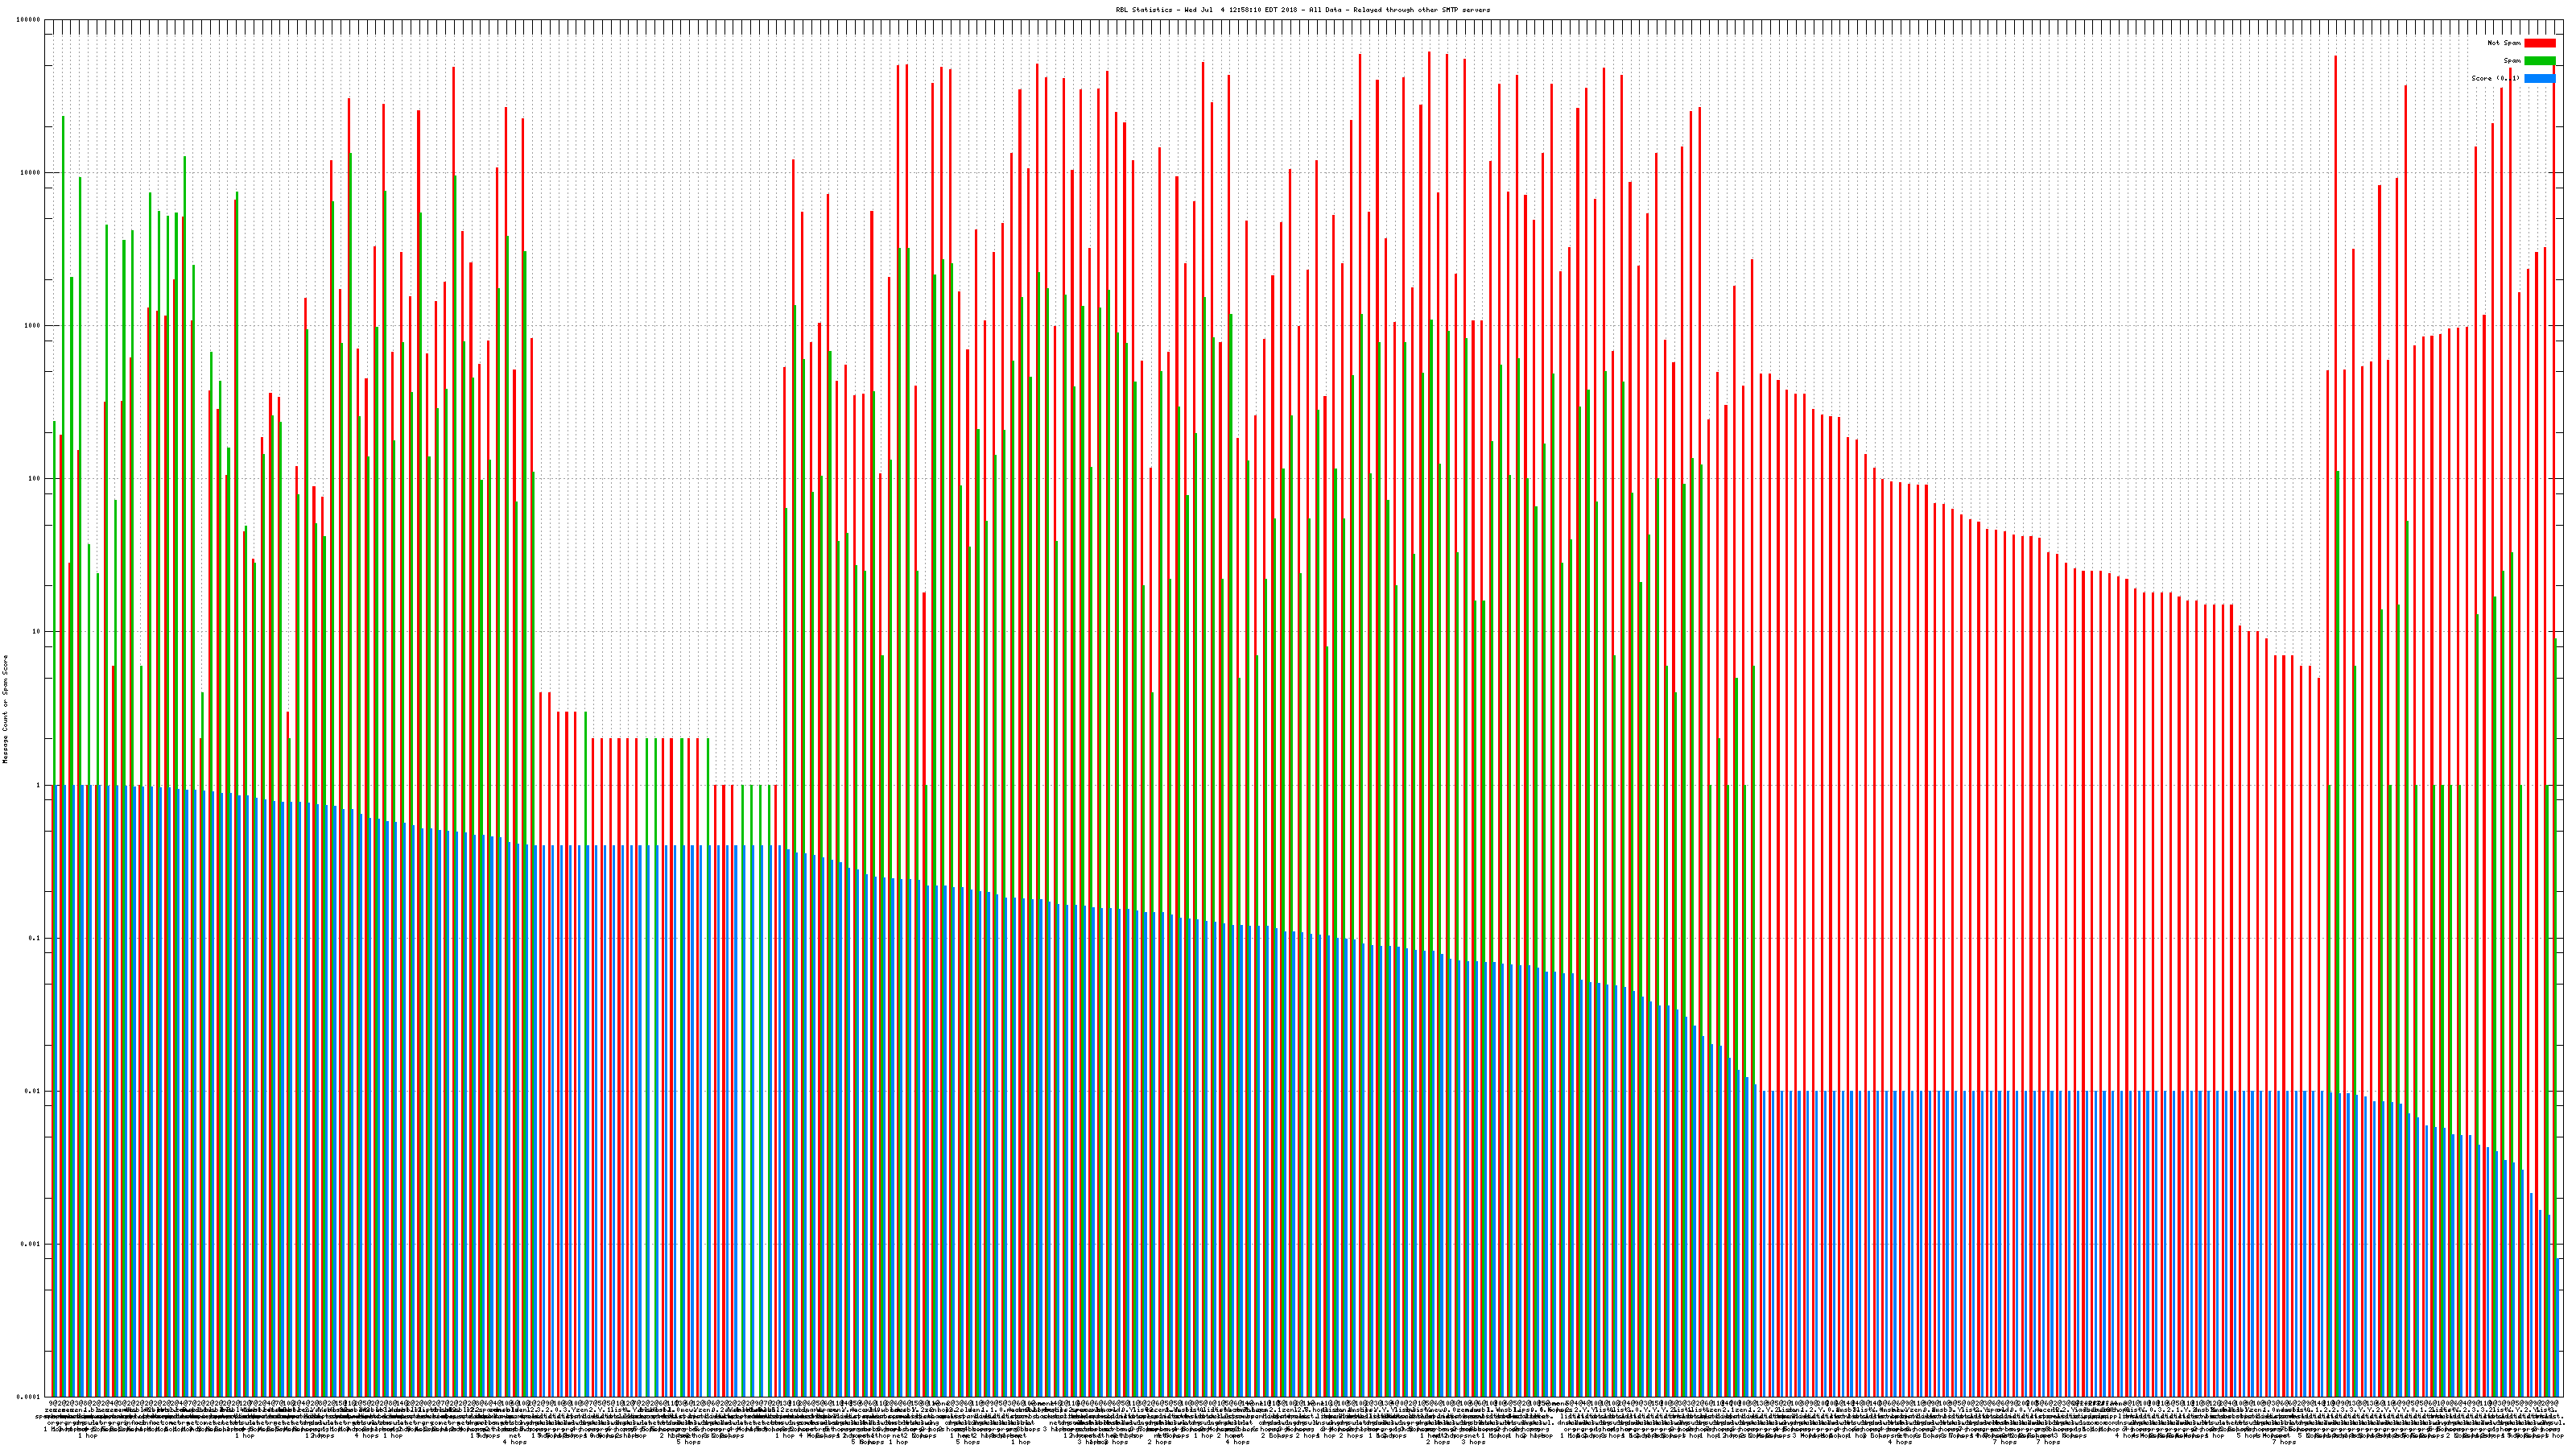The width and height of the screenshot is (2576, 1449).
Task: Click the 10 y-axis tick label
Action: tap(36, 632)
